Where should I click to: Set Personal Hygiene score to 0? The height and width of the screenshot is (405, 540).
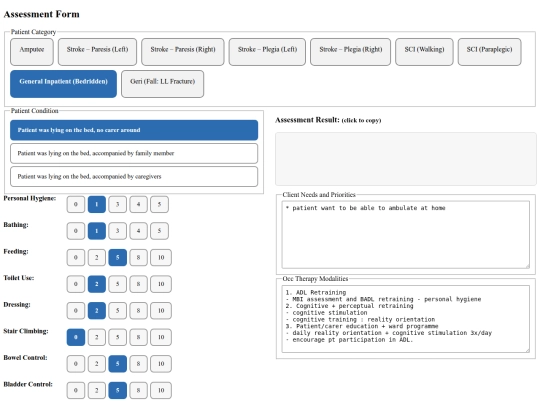(x=76, y=205)
